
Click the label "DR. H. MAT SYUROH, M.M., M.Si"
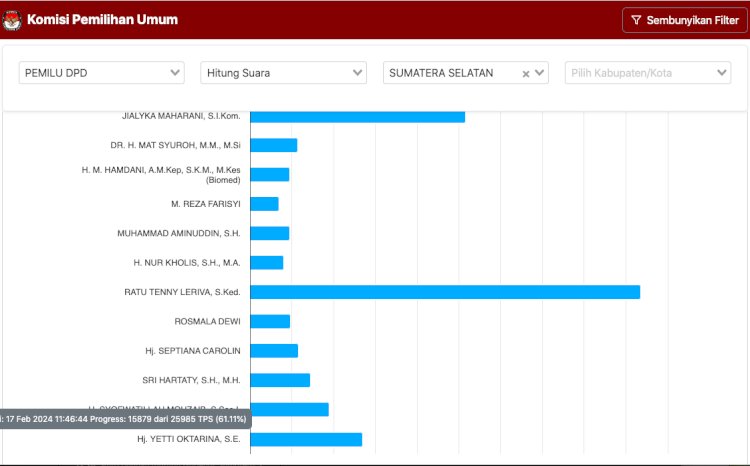pos(176,145)
